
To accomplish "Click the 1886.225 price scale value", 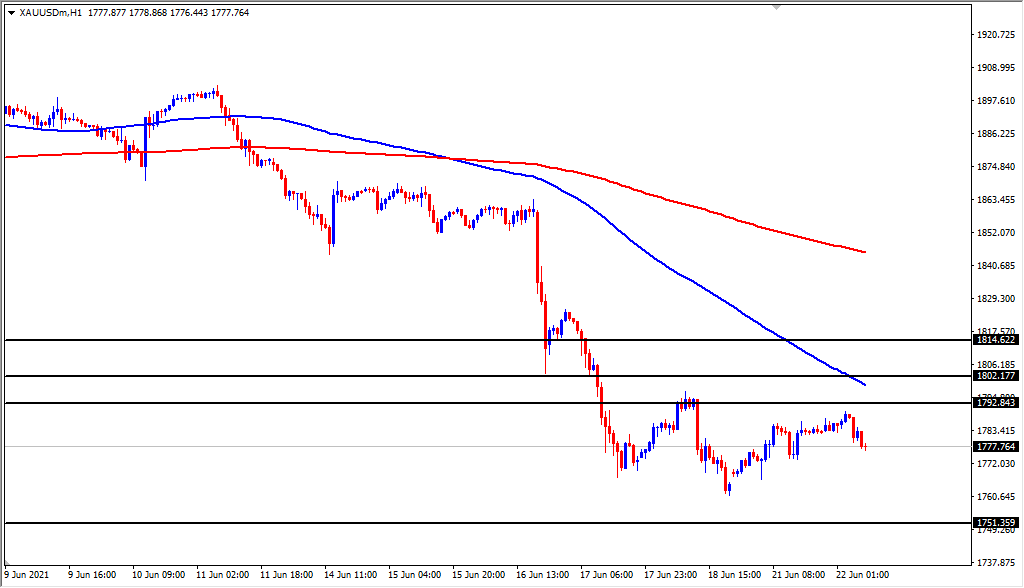I will click(x=996, y=134).
